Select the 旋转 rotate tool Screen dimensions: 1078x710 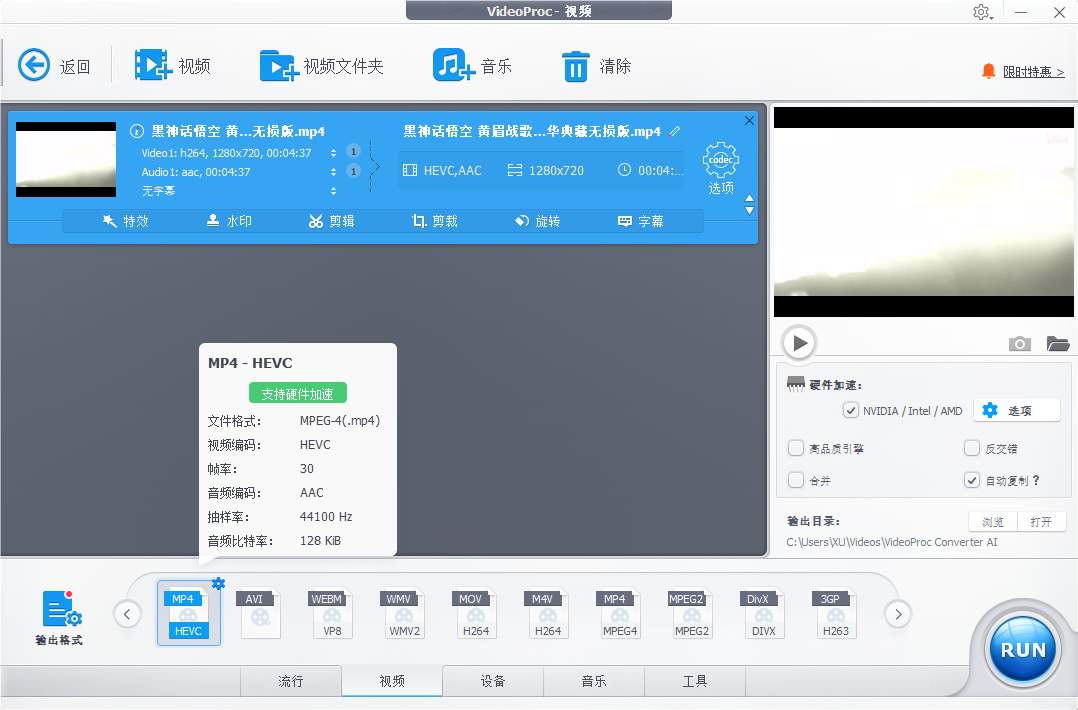point(539,221)
